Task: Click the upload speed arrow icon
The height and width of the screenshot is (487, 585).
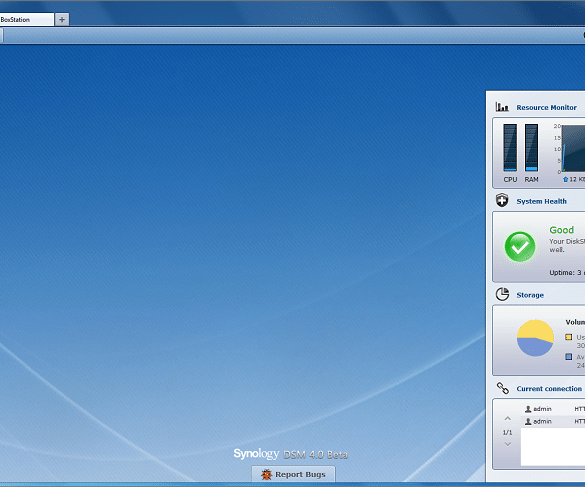Action: pos(565,179)
